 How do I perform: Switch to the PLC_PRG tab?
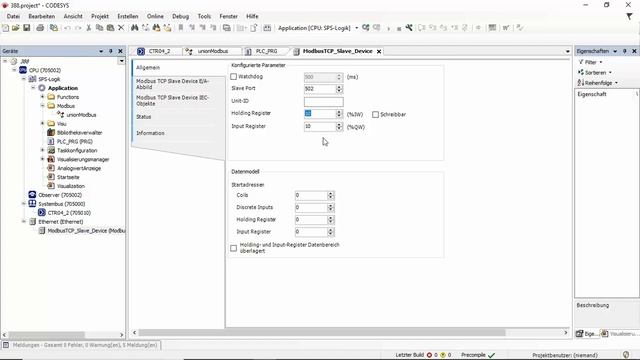266,51
